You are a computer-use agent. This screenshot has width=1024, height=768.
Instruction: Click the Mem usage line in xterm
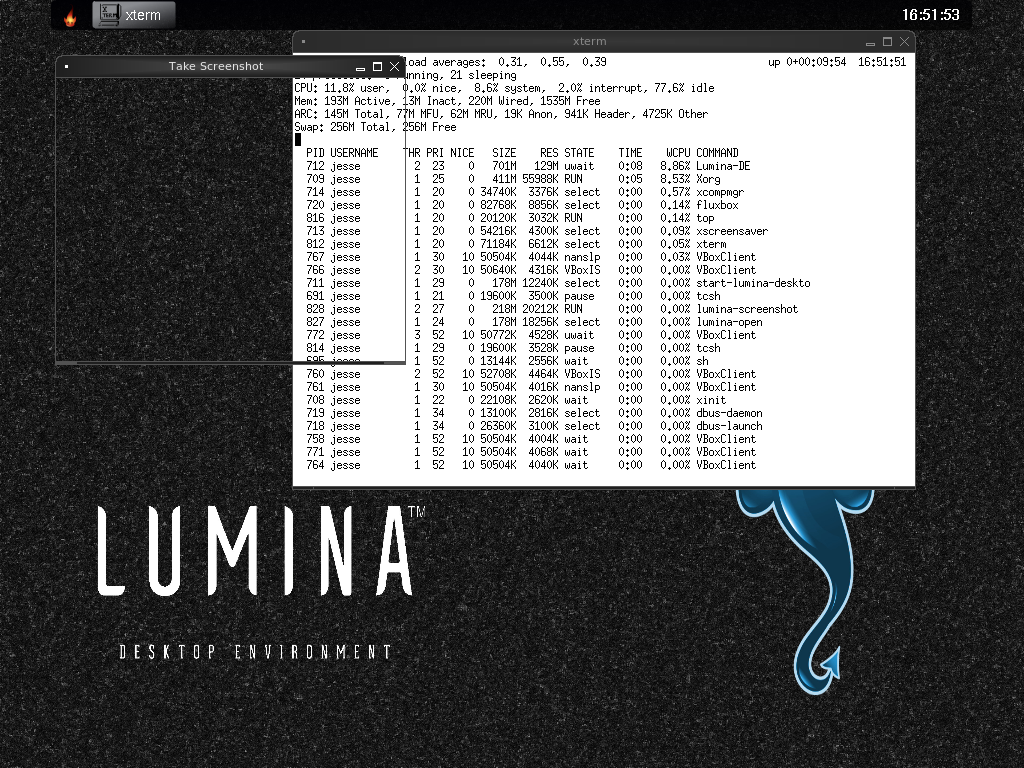tap(447, 101)
